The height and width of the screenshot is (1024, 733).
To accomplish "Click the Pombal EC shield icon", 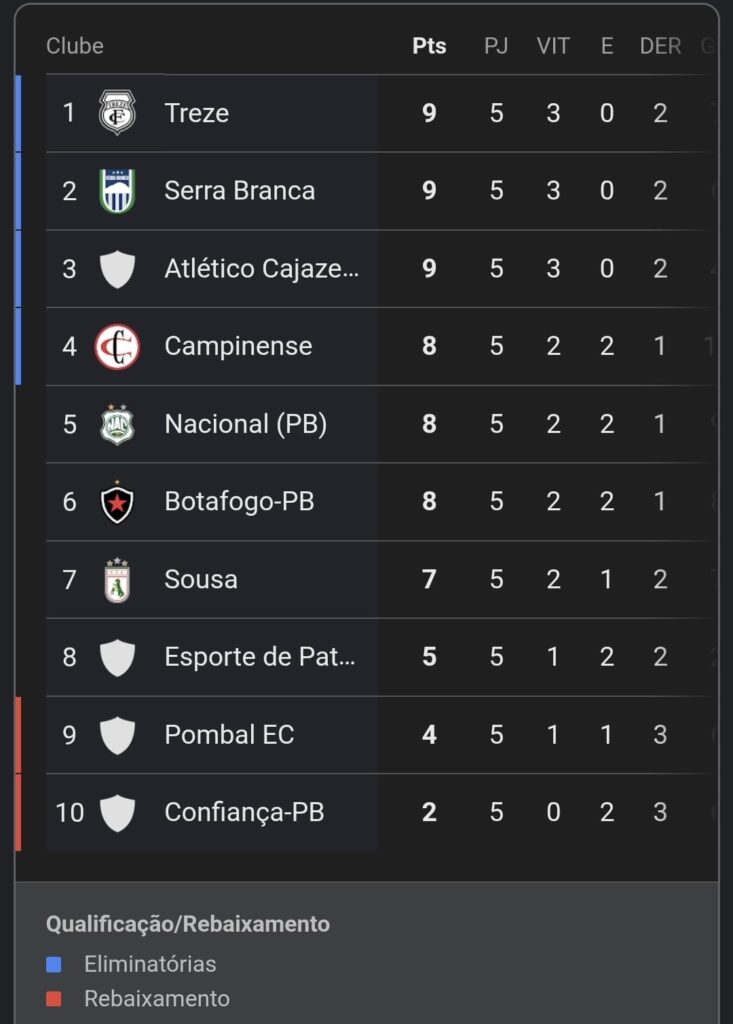I will pos(117,735).
